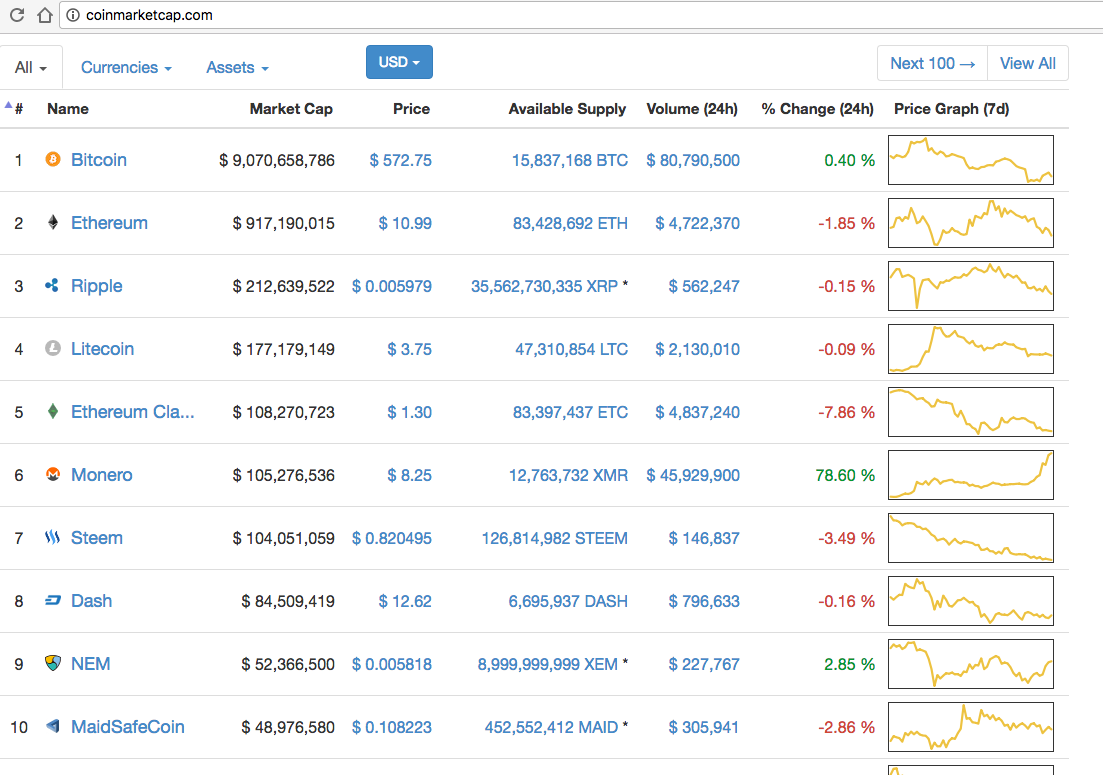1103x775 pixels.
Task: Click the MaidSafeCoin logo icon
Action: click(53, 726)
